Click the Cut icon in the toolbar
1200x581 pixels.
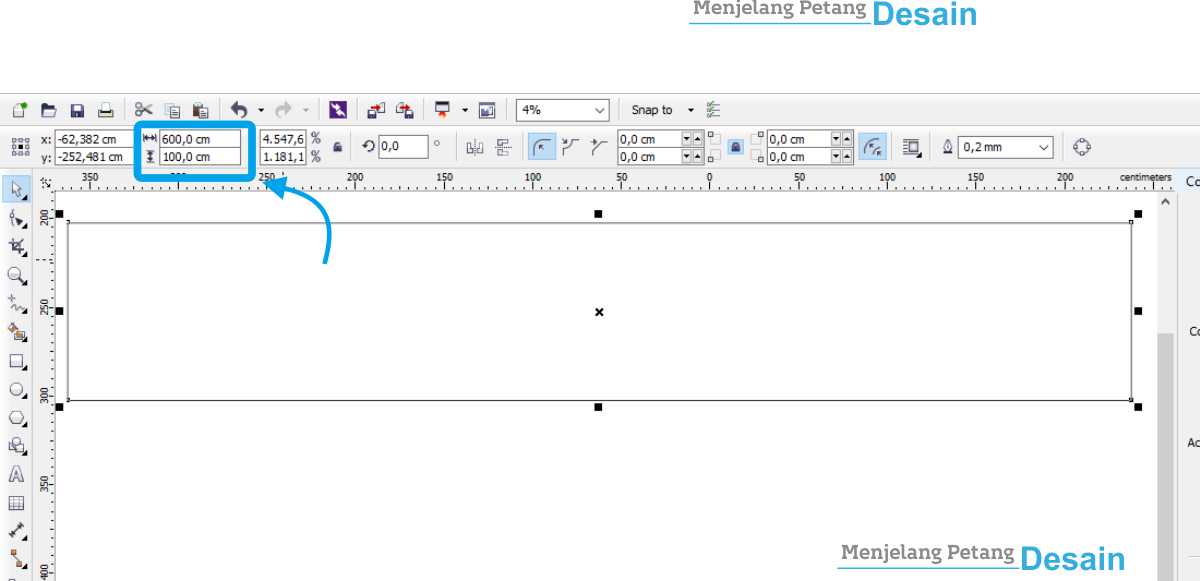pos(144,108)
